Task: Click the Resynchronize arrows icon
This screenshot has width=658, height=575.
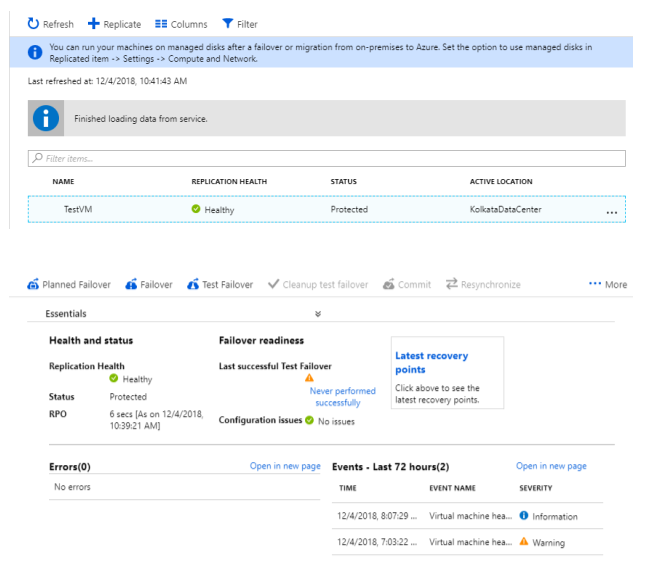Action: (452, 284)
